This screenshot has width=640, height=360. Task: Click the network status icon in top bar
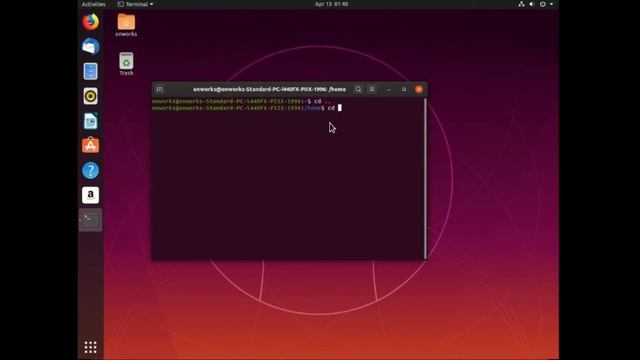coord(521,4)
